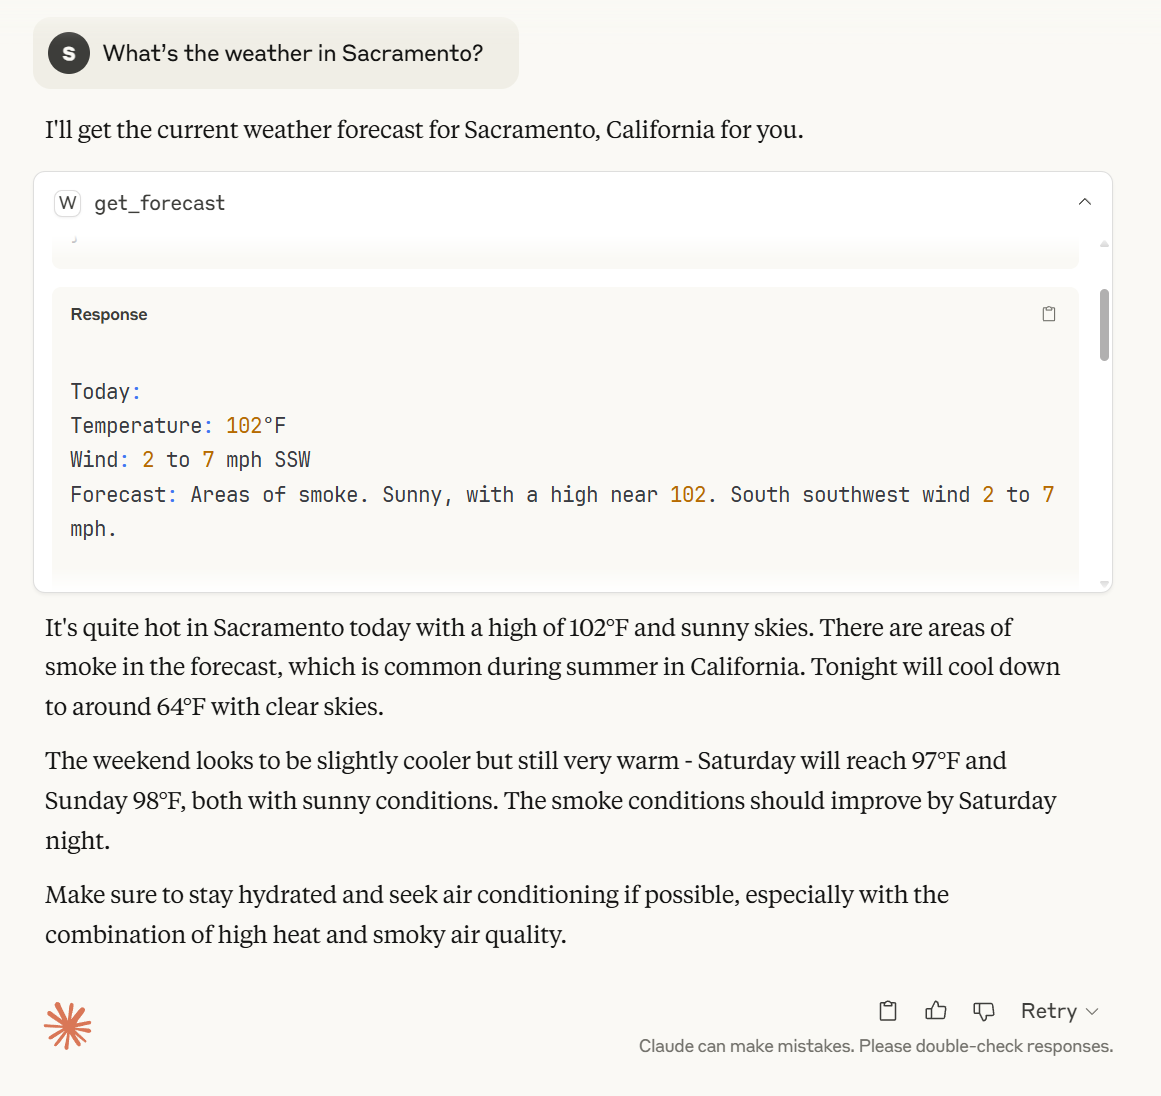Screen dimensions: 1161x1096
Task: Click the orange Claude starburst logo
Action: point(68,1026)
